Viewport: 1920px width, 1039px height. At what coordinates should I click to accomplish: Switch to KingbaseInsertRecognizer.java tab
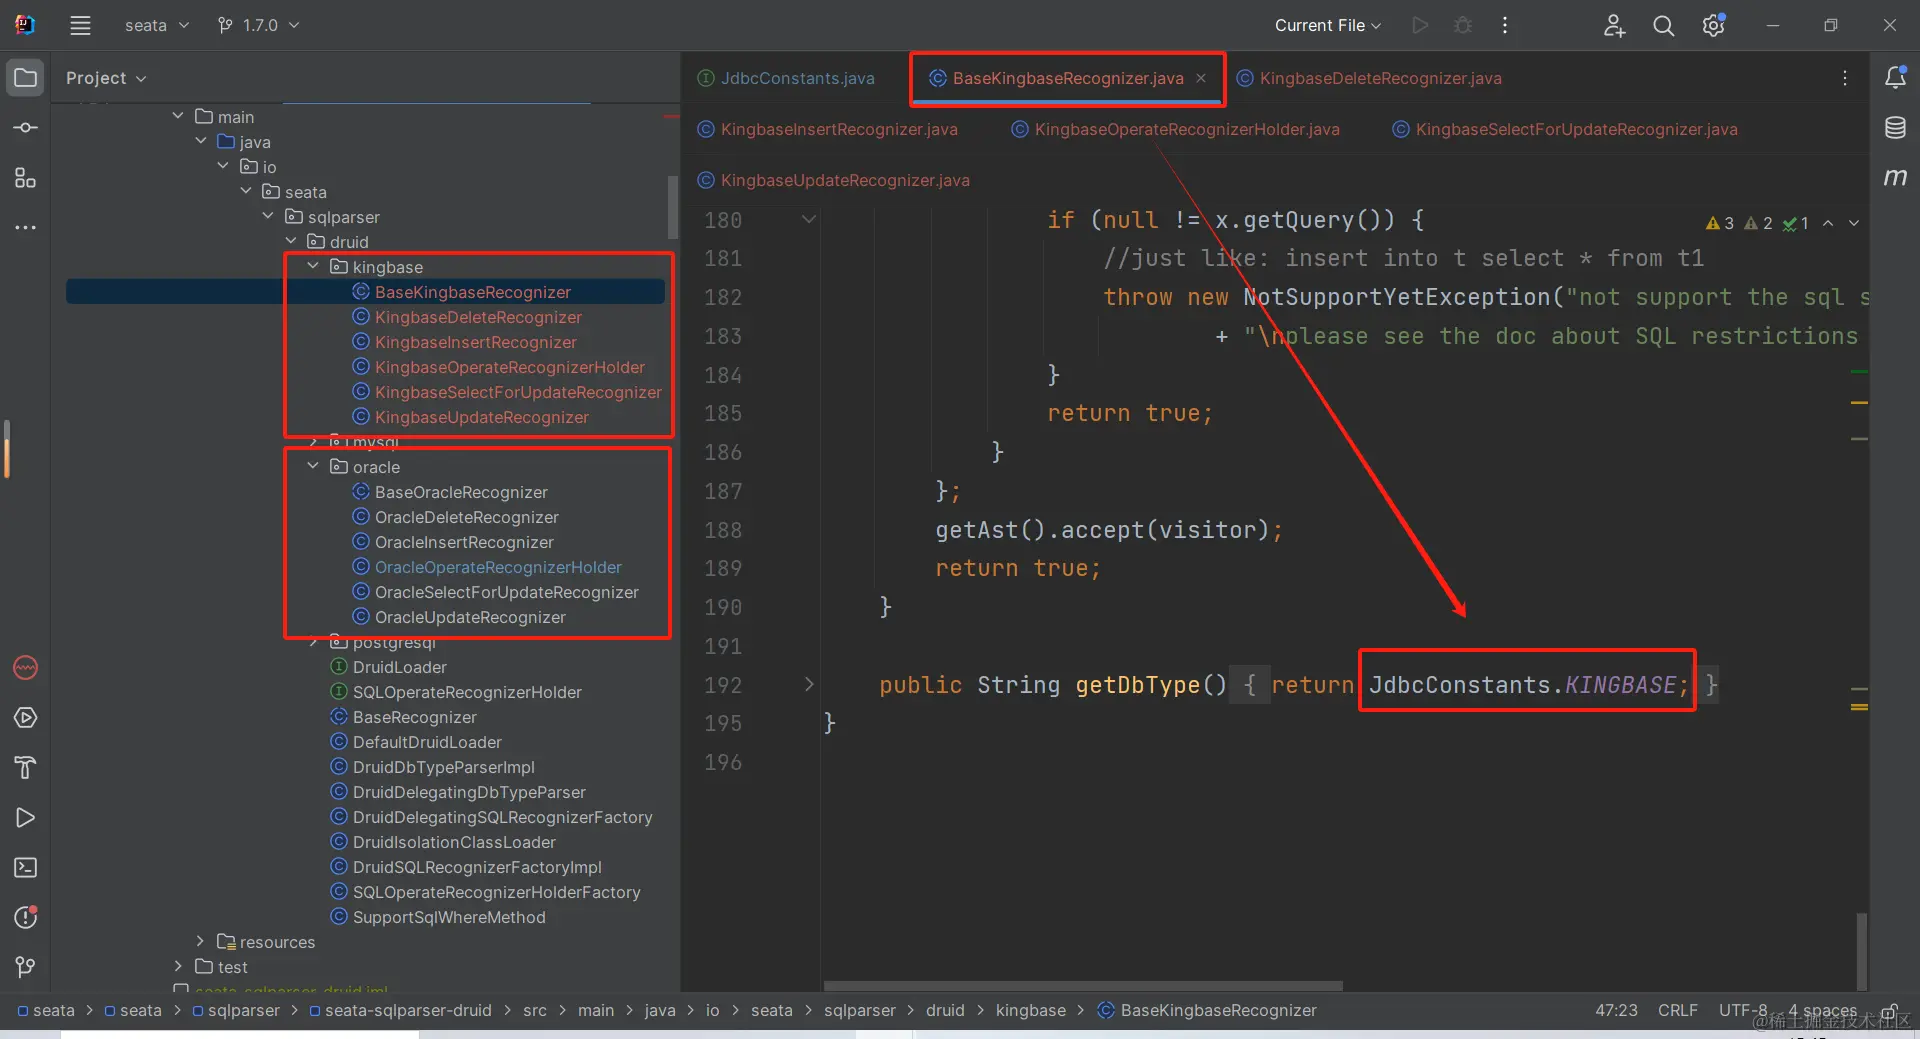tap(828, 129)
